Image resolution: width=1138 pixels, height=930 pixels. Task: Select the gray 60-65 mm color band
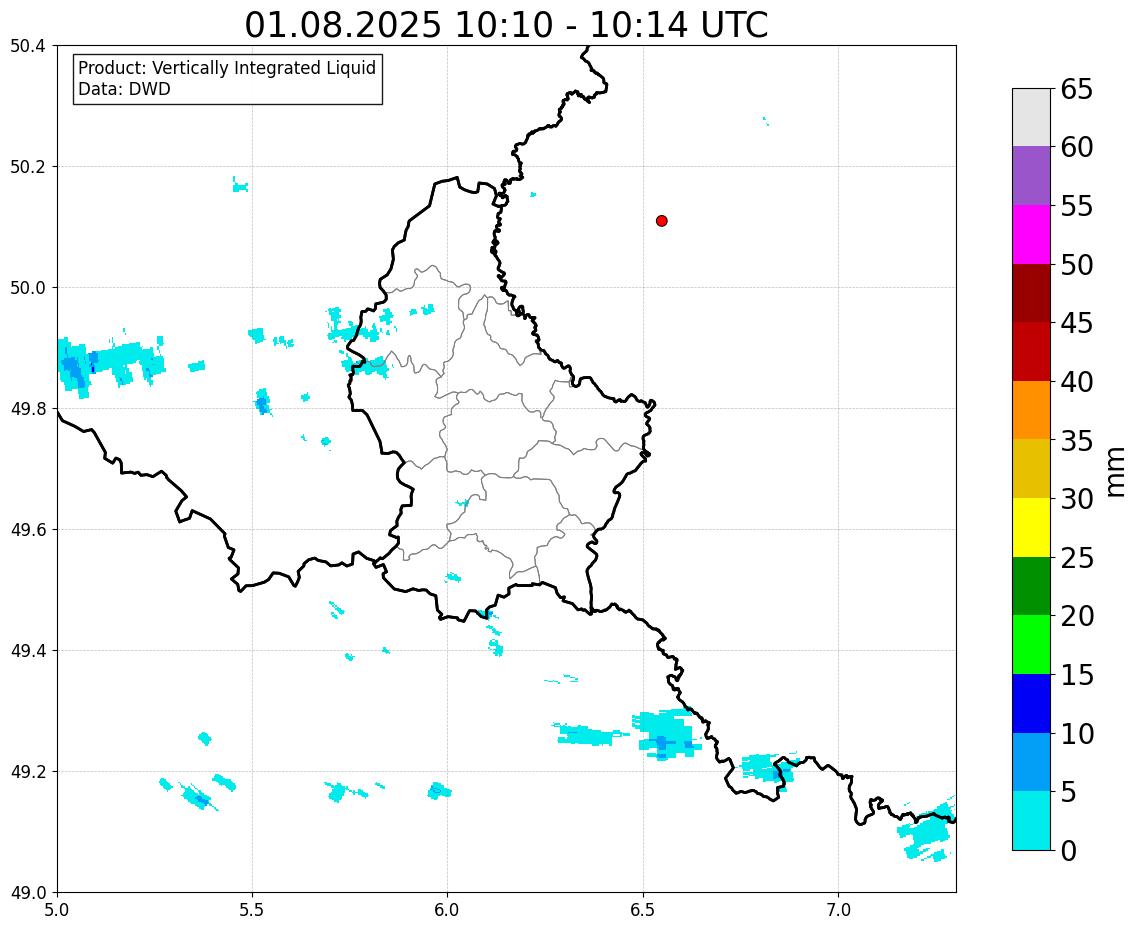click(1031, 118)
